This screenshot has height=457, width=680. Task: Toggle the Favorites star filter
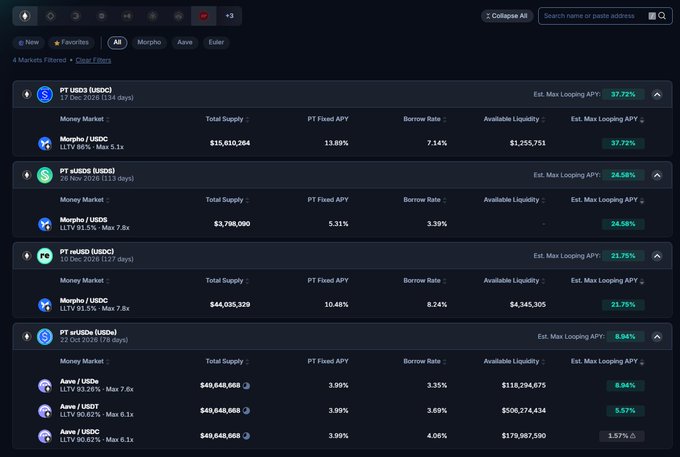71,42
